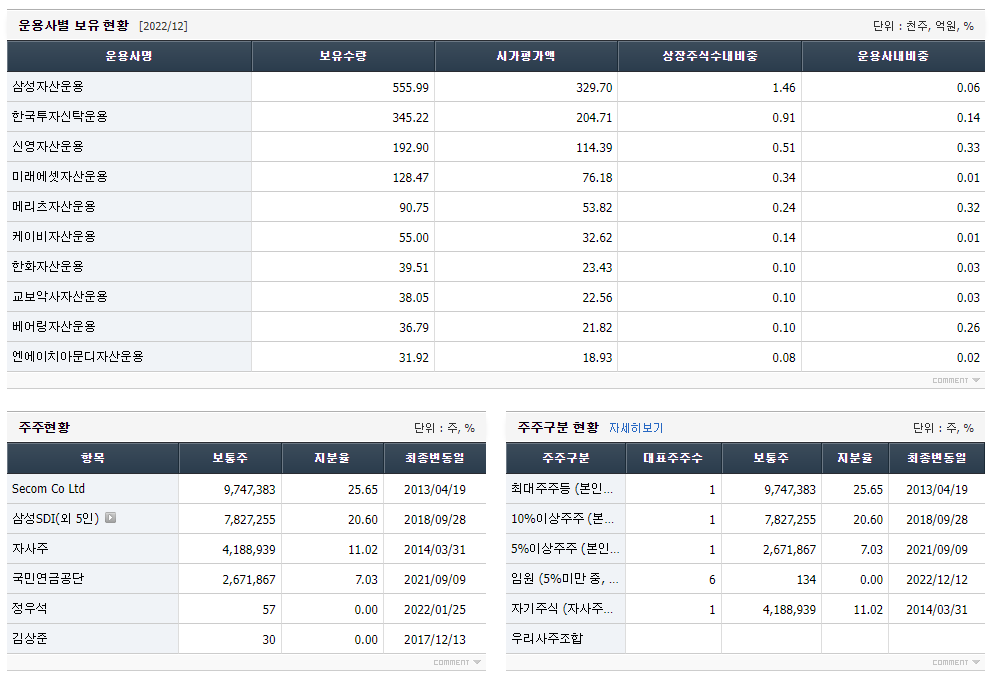Click the 주주구분 column header
The width and height of the screenshot is (992, 677).
pyautogui.click(x=566, y=458)
